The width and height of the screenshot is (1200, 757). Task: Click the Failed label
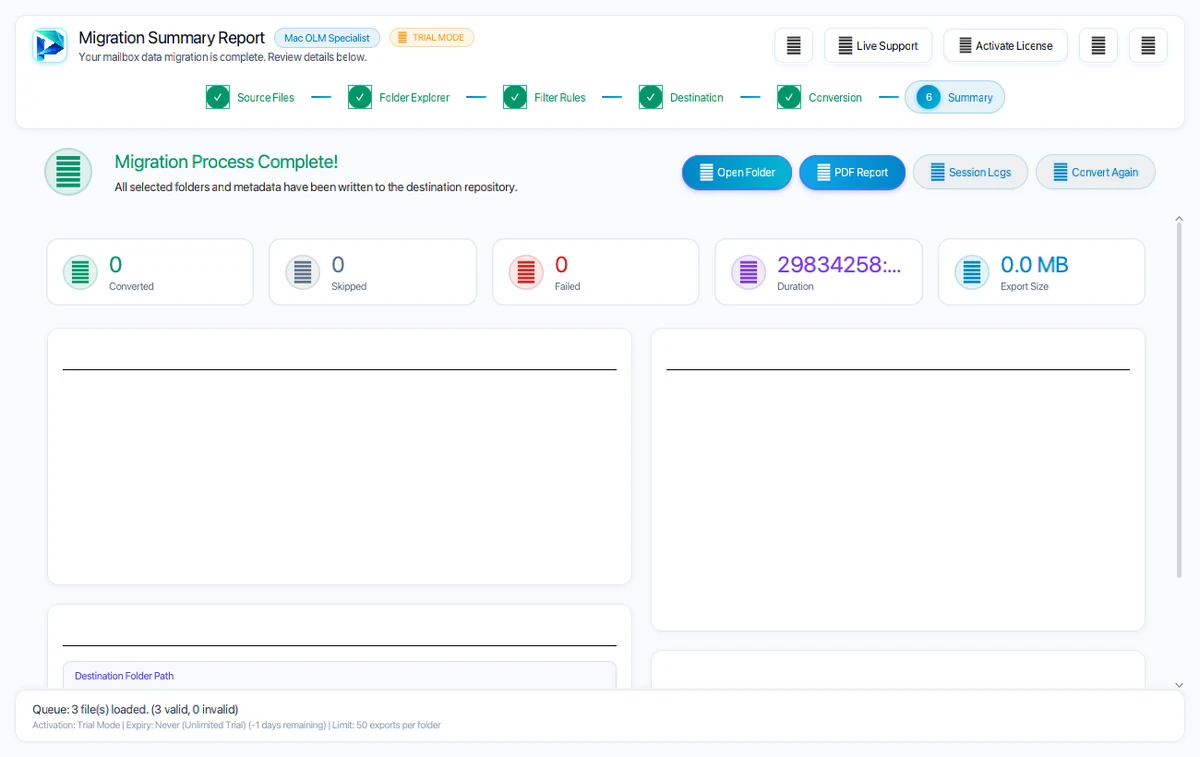567,286
